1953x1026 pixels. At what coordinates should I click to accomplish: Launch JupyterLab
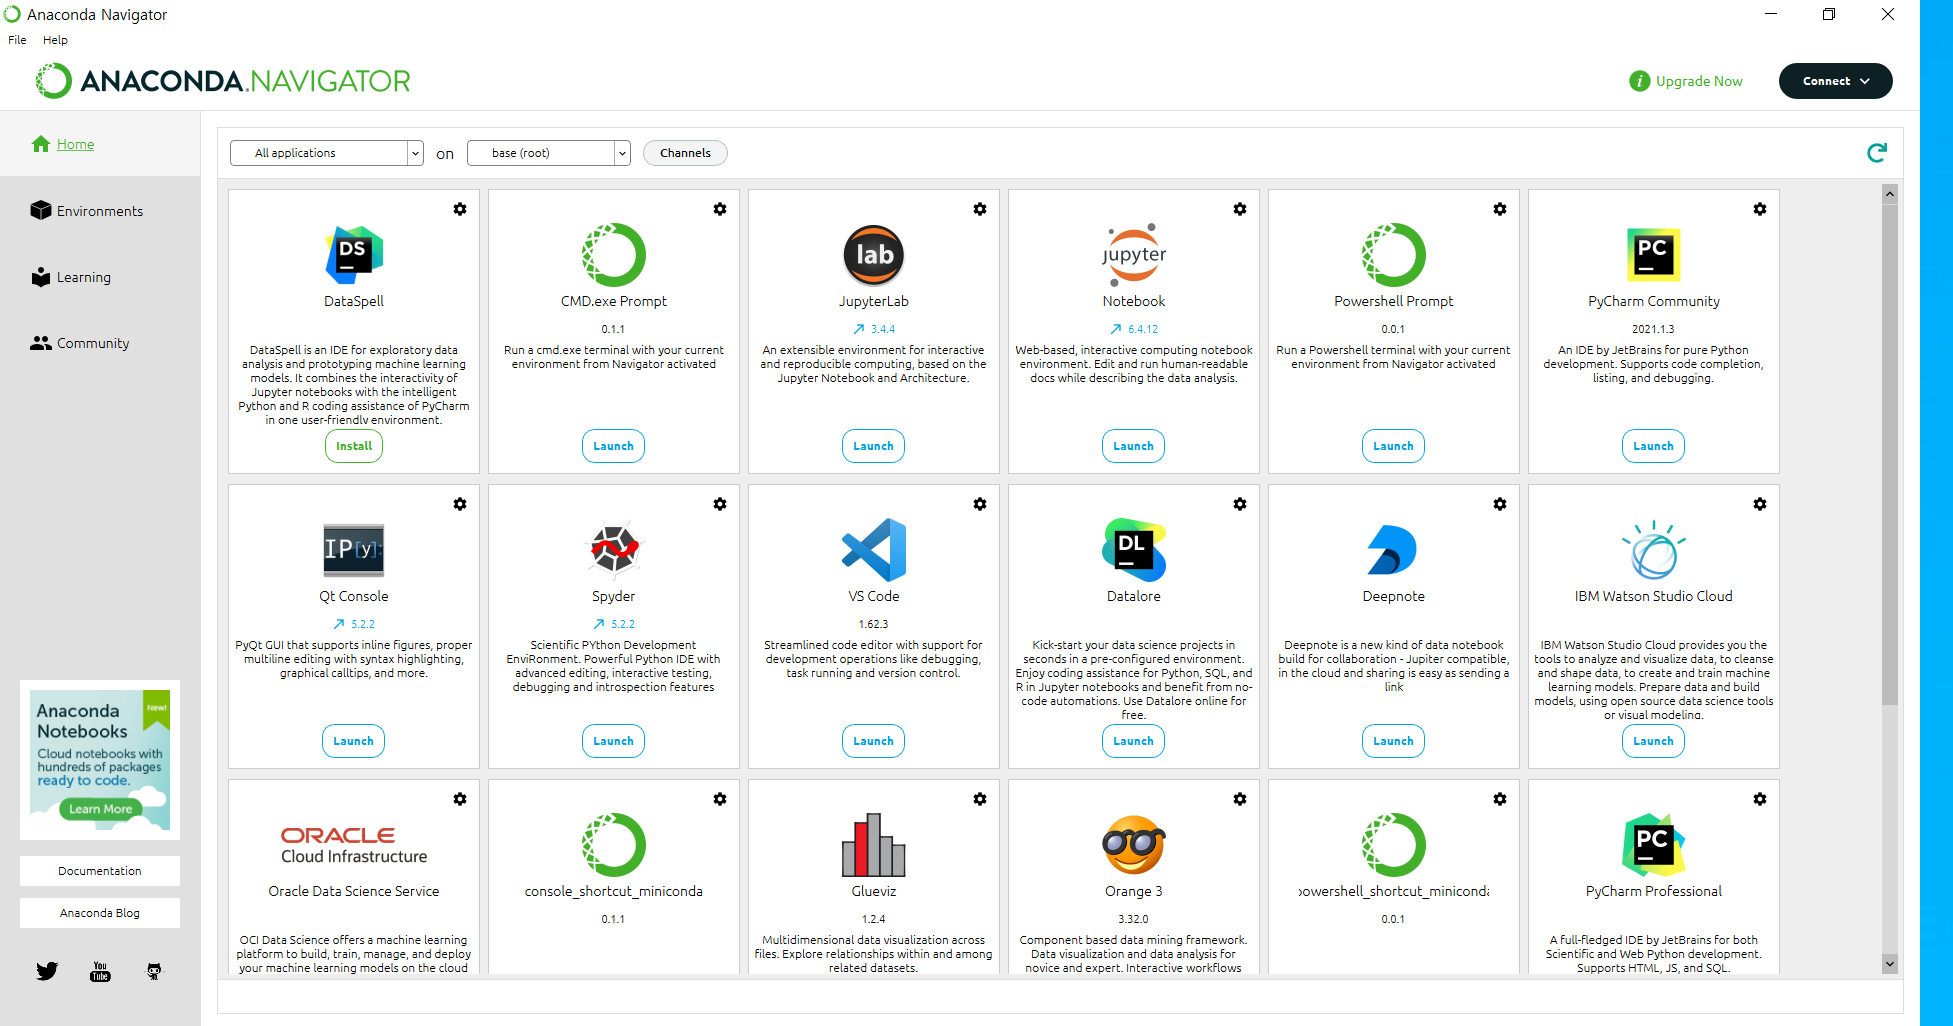[873, 446]
